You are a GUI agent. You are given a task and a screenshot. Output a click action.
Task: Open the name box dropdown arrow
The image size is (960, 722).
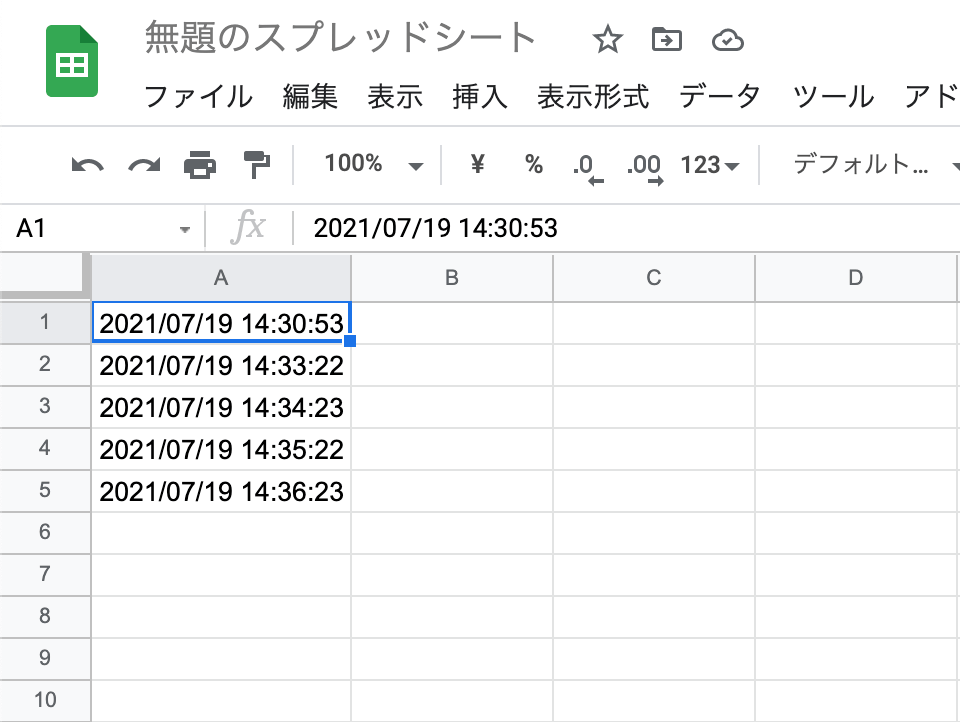pyautogui.click(x=184, y=230)
